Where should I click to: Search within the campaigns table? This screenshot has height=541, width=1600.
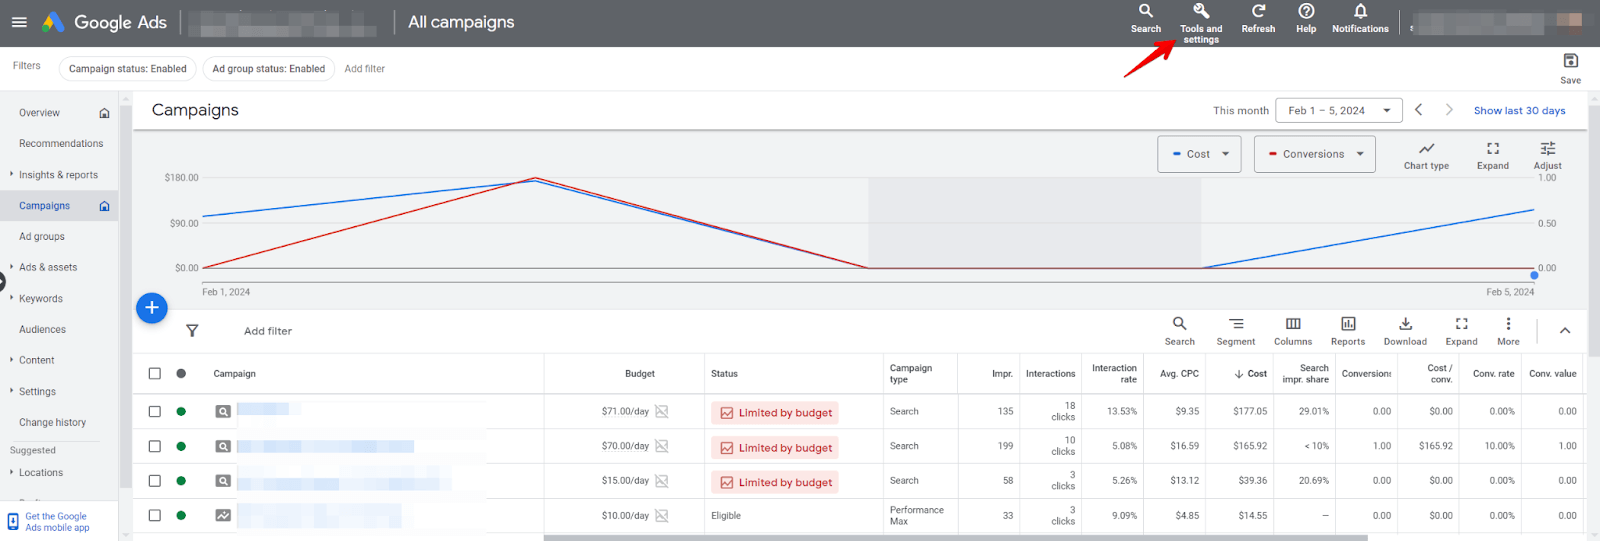(1180, 331)
